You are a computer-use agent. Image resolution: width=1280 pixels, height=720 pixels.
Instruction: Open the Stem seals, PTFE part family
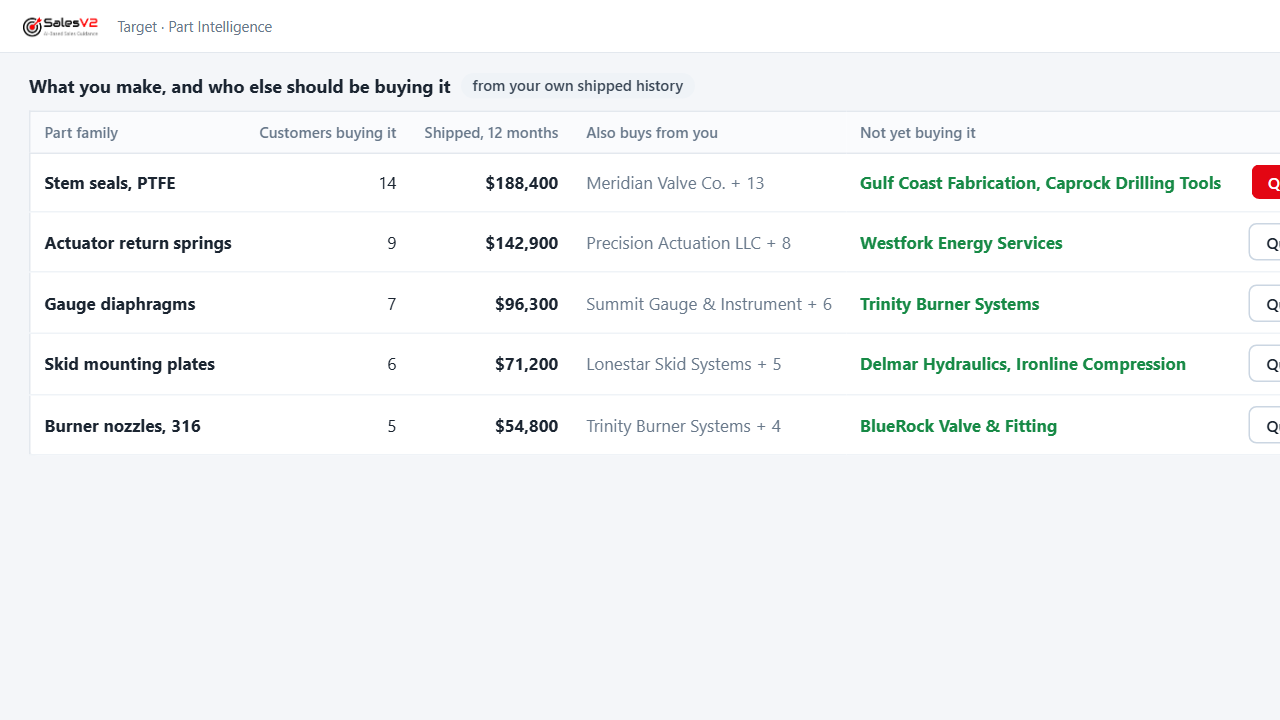110,183
